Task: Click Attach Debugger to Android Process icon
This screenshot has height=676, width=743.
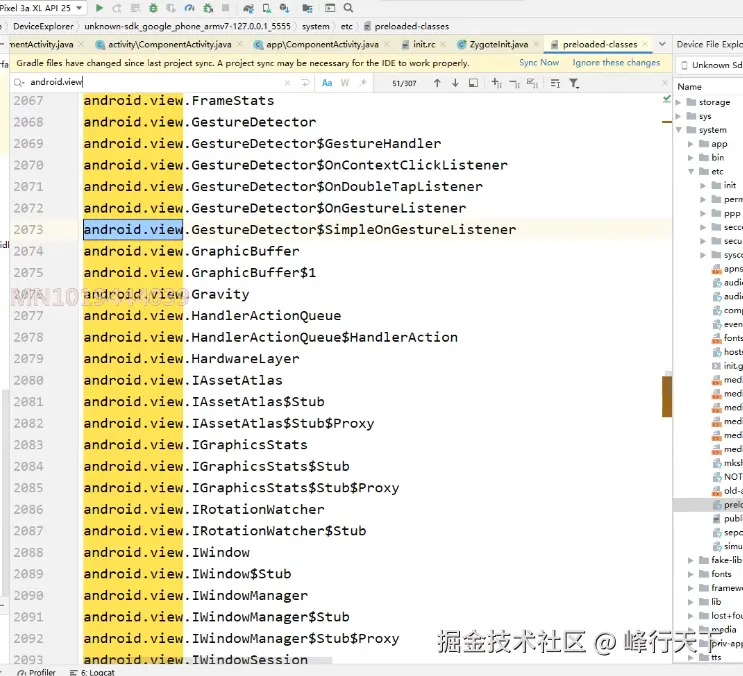Action: [x=208, y=8]
